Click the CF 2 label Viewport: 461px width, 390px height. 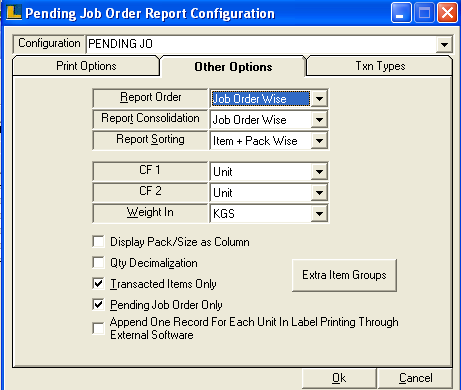click(x=150, y=191)
